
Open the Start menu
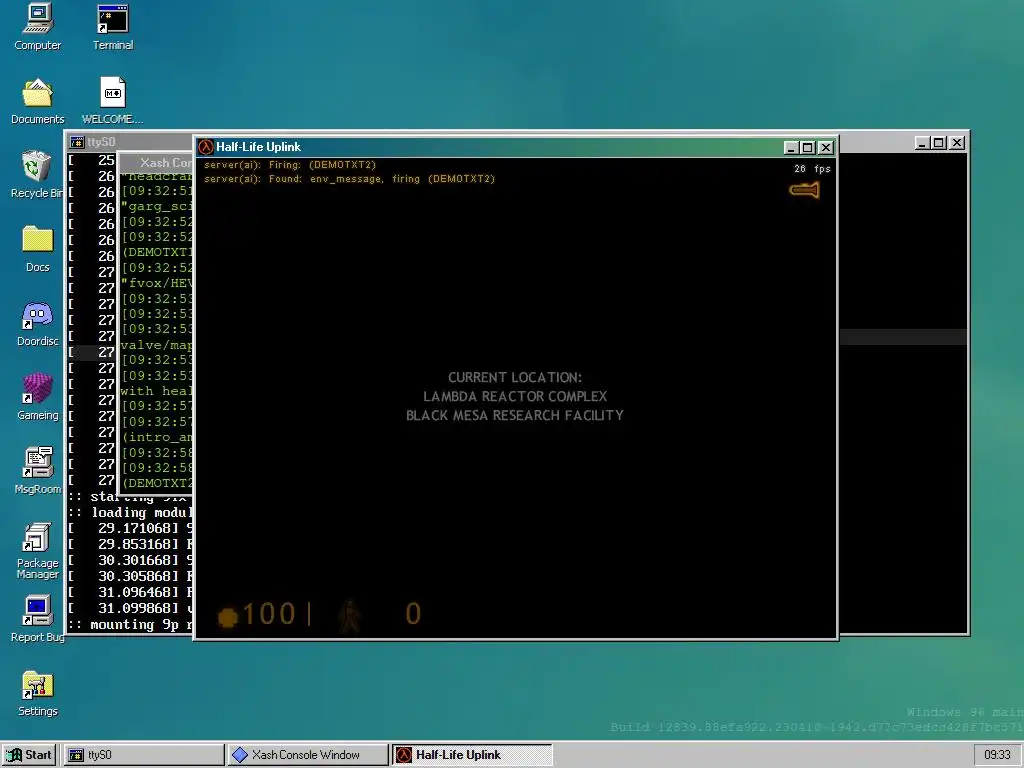point(29,755)
